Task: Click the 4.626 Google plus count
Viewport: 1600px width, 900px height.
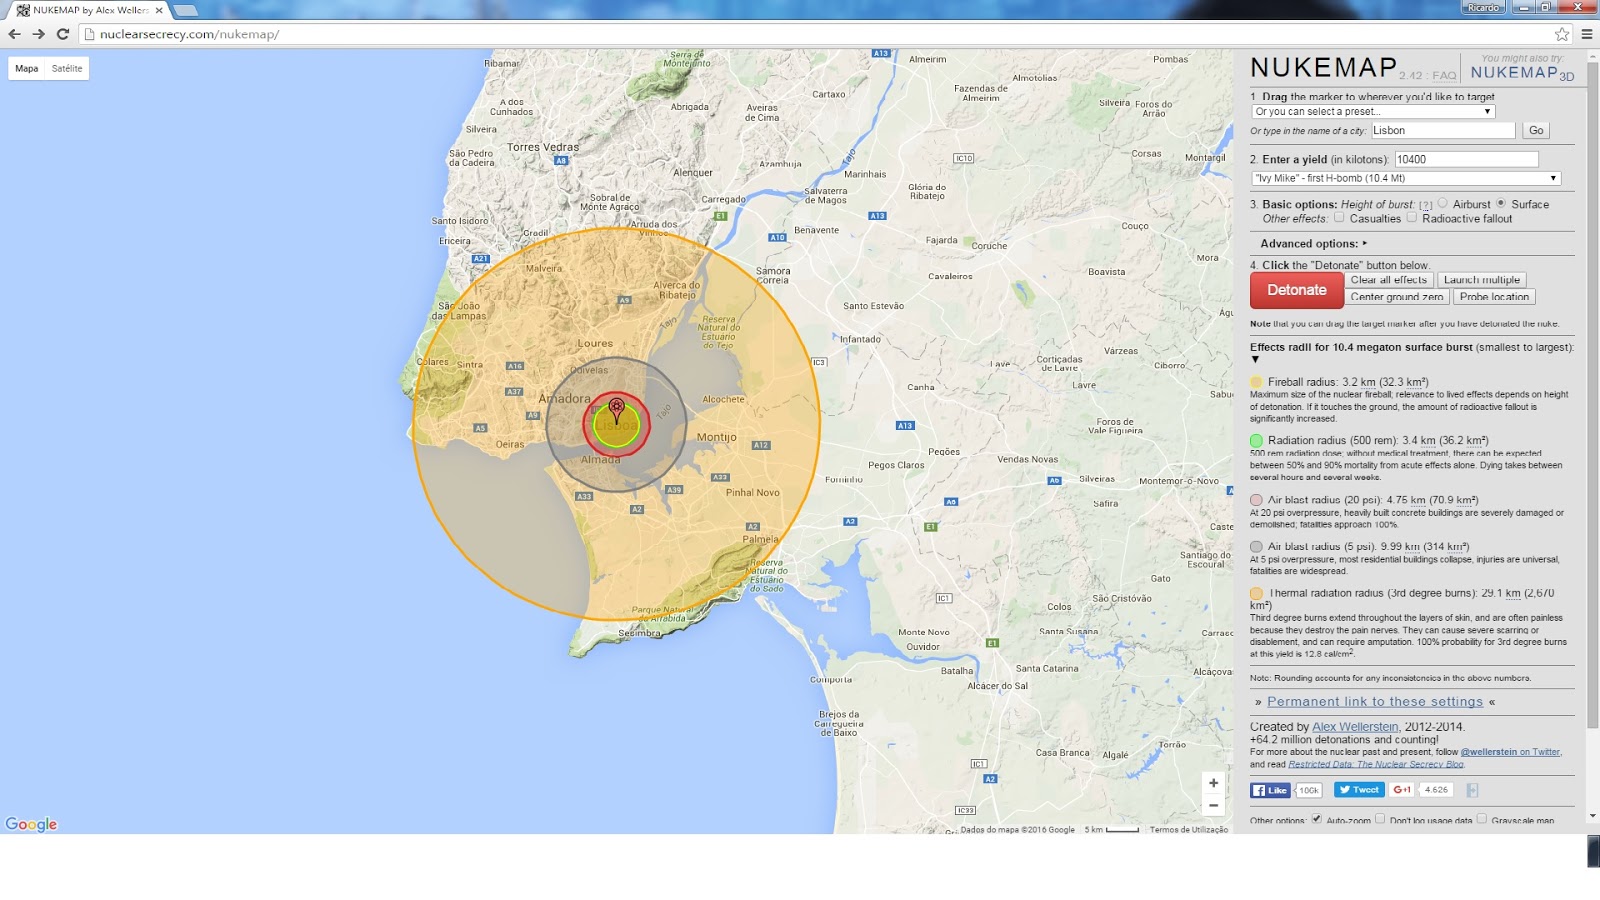Action: 1436,790
